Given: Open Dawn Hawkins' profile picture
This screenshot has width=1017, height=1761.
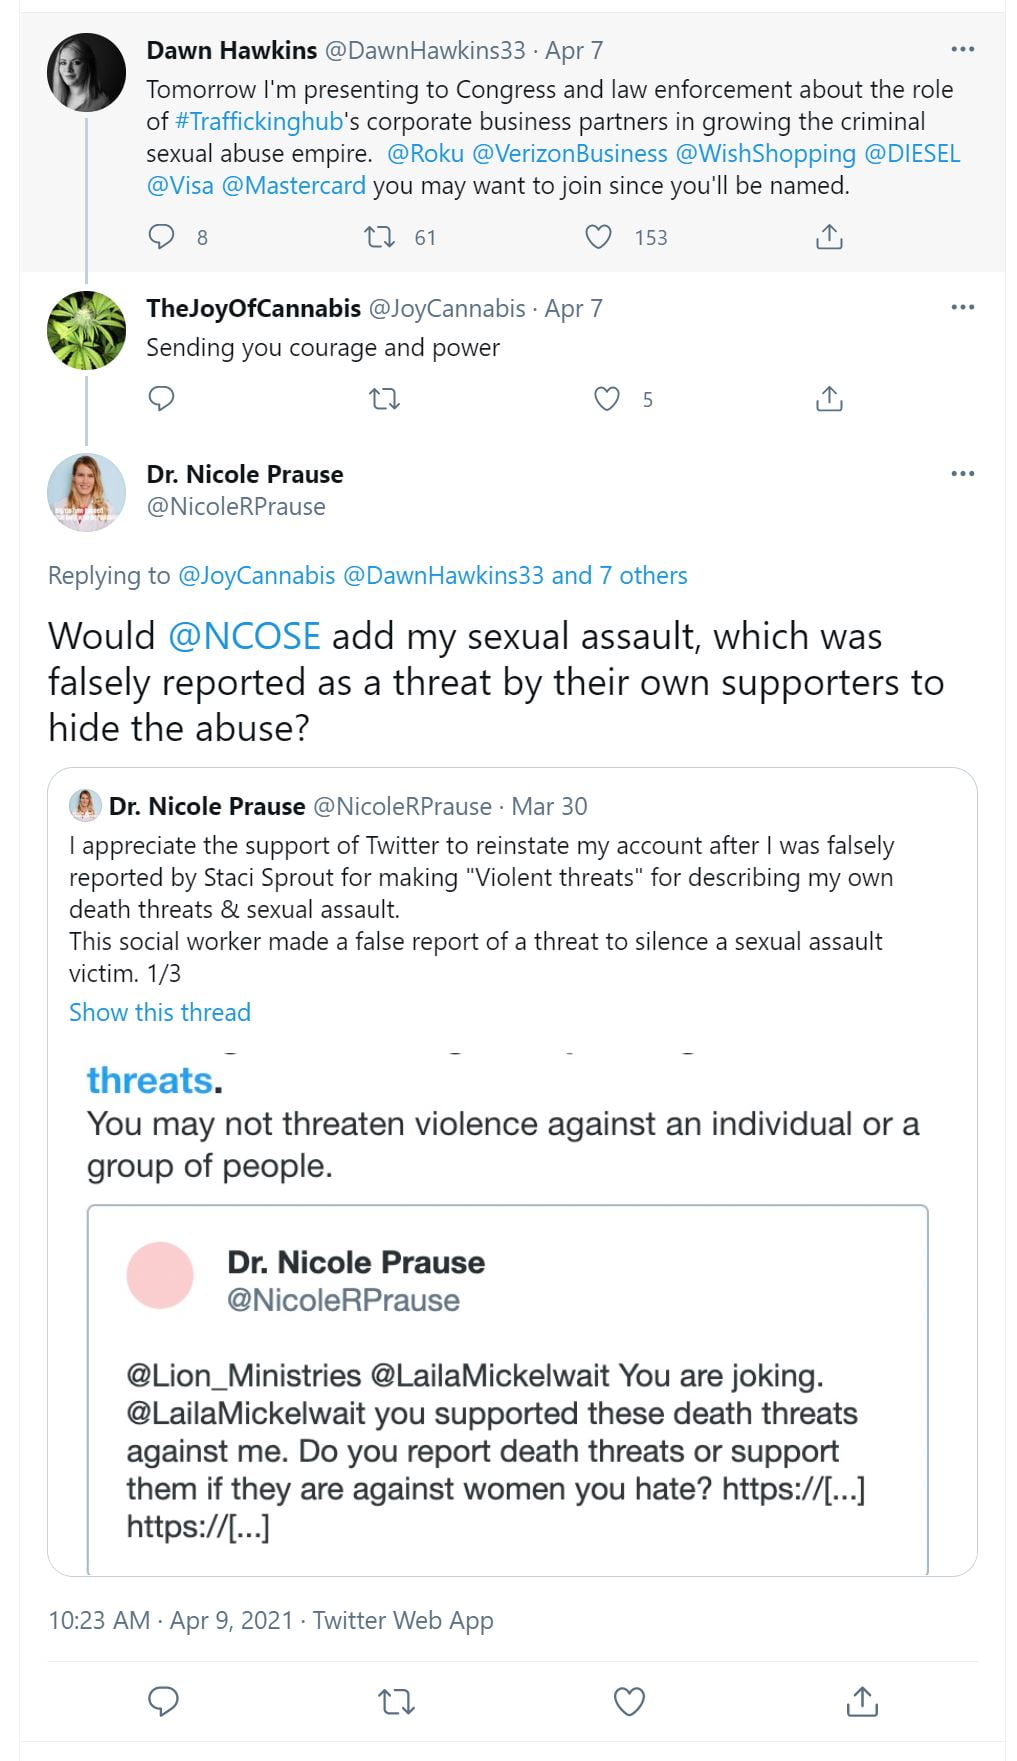Looking at the screenshot, I should click(86, 72).
